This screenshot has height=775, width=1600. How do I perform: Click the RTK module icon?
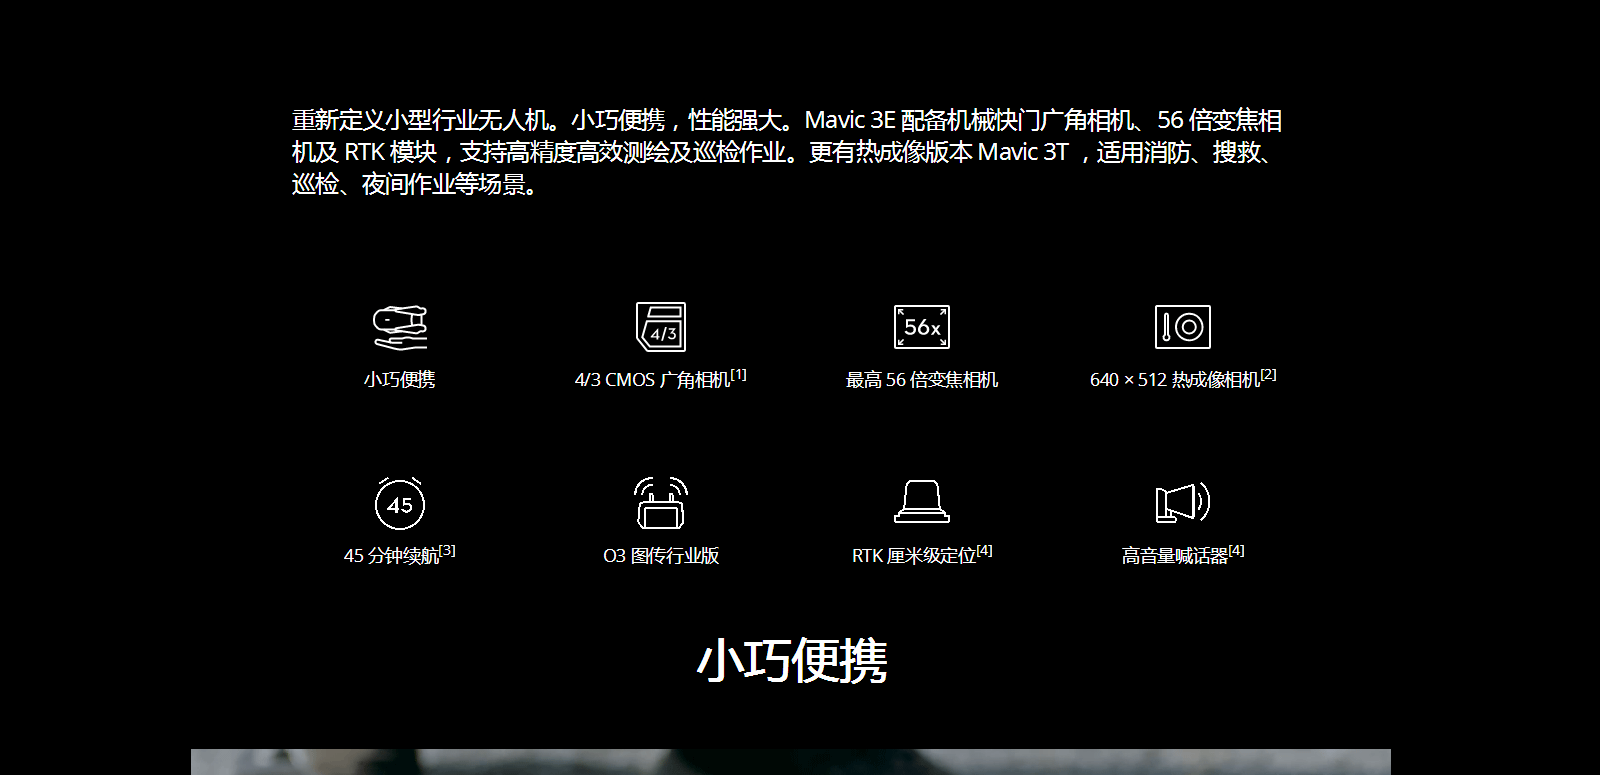pyautogui.click(x=922, y=502)
